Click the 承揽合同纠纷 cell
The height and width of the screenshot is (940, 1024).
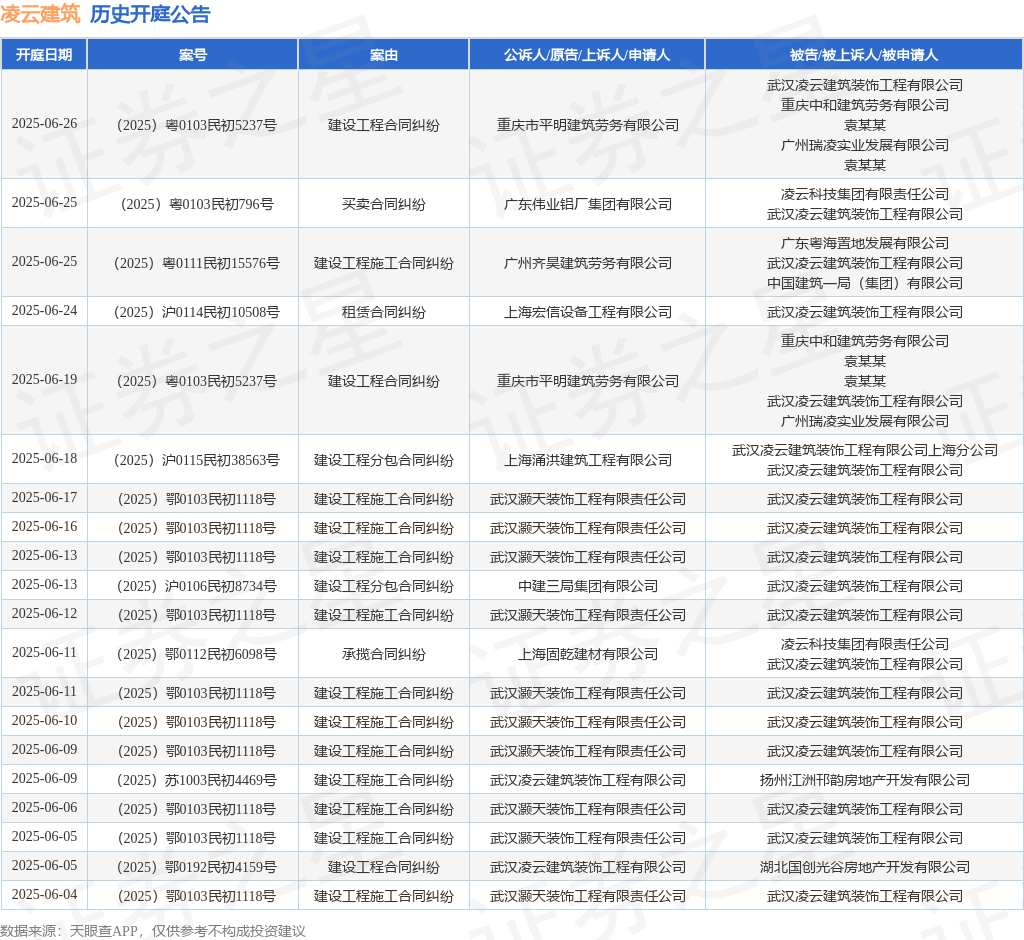(383, 654)
